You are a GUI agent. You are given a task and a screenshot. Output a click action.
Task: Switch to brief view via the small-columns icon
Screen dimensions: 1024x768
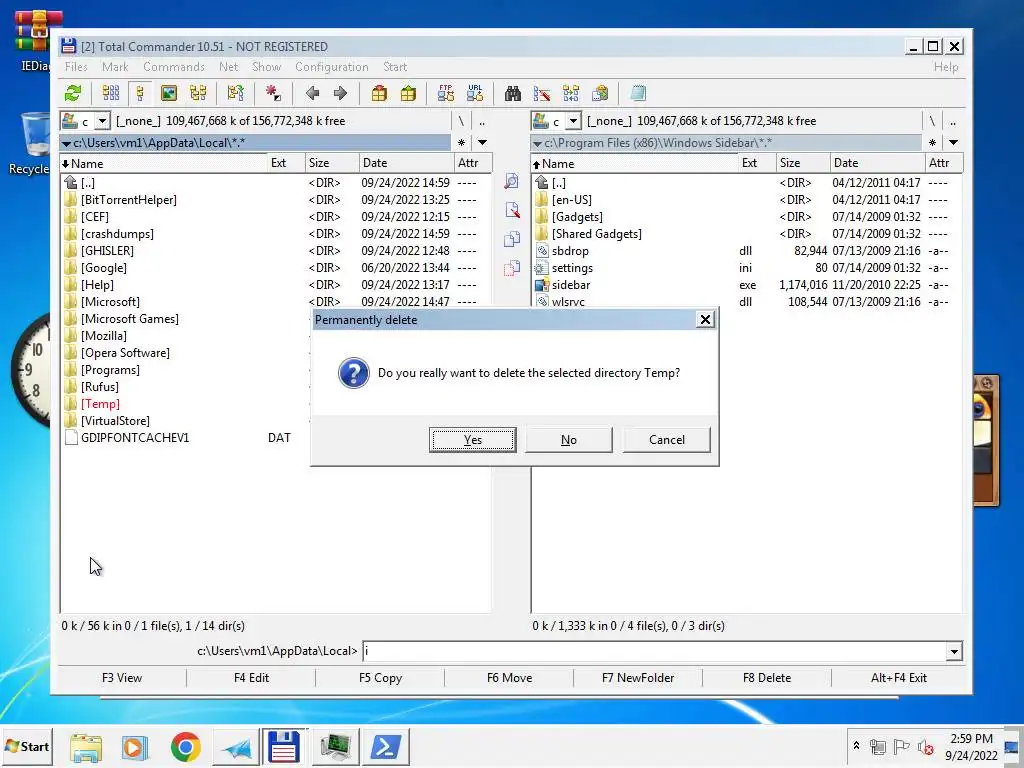click(111, 93)
